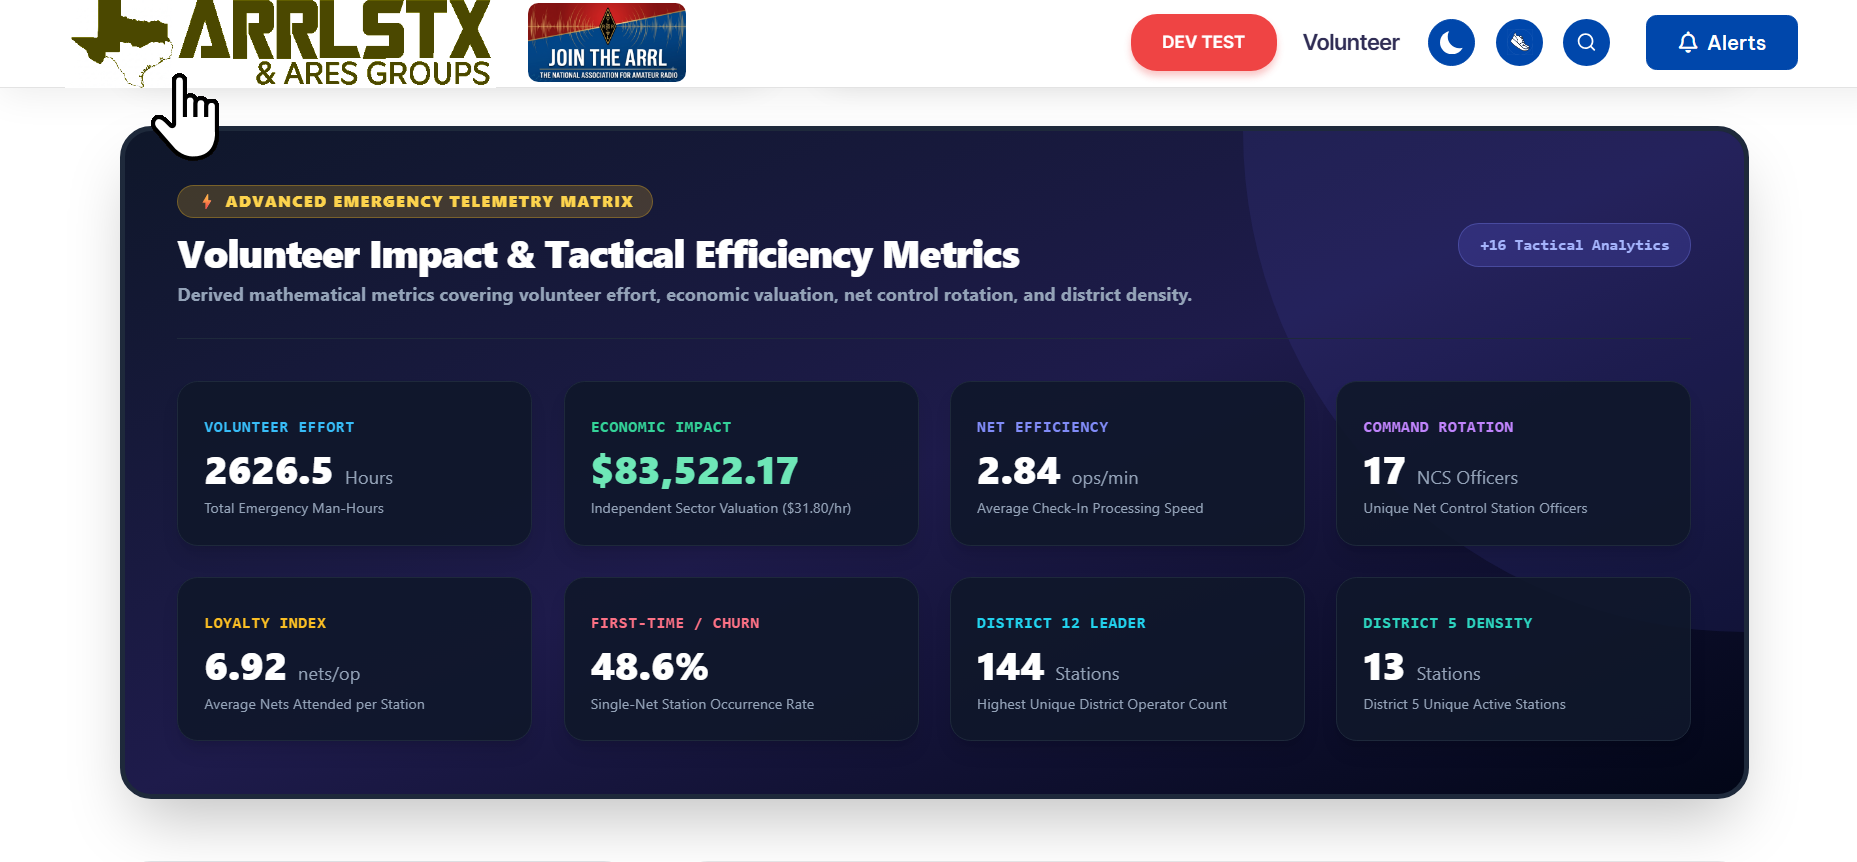Open search with the magnifier icon
This screenshot has height=862, width=1857.
1586,43
